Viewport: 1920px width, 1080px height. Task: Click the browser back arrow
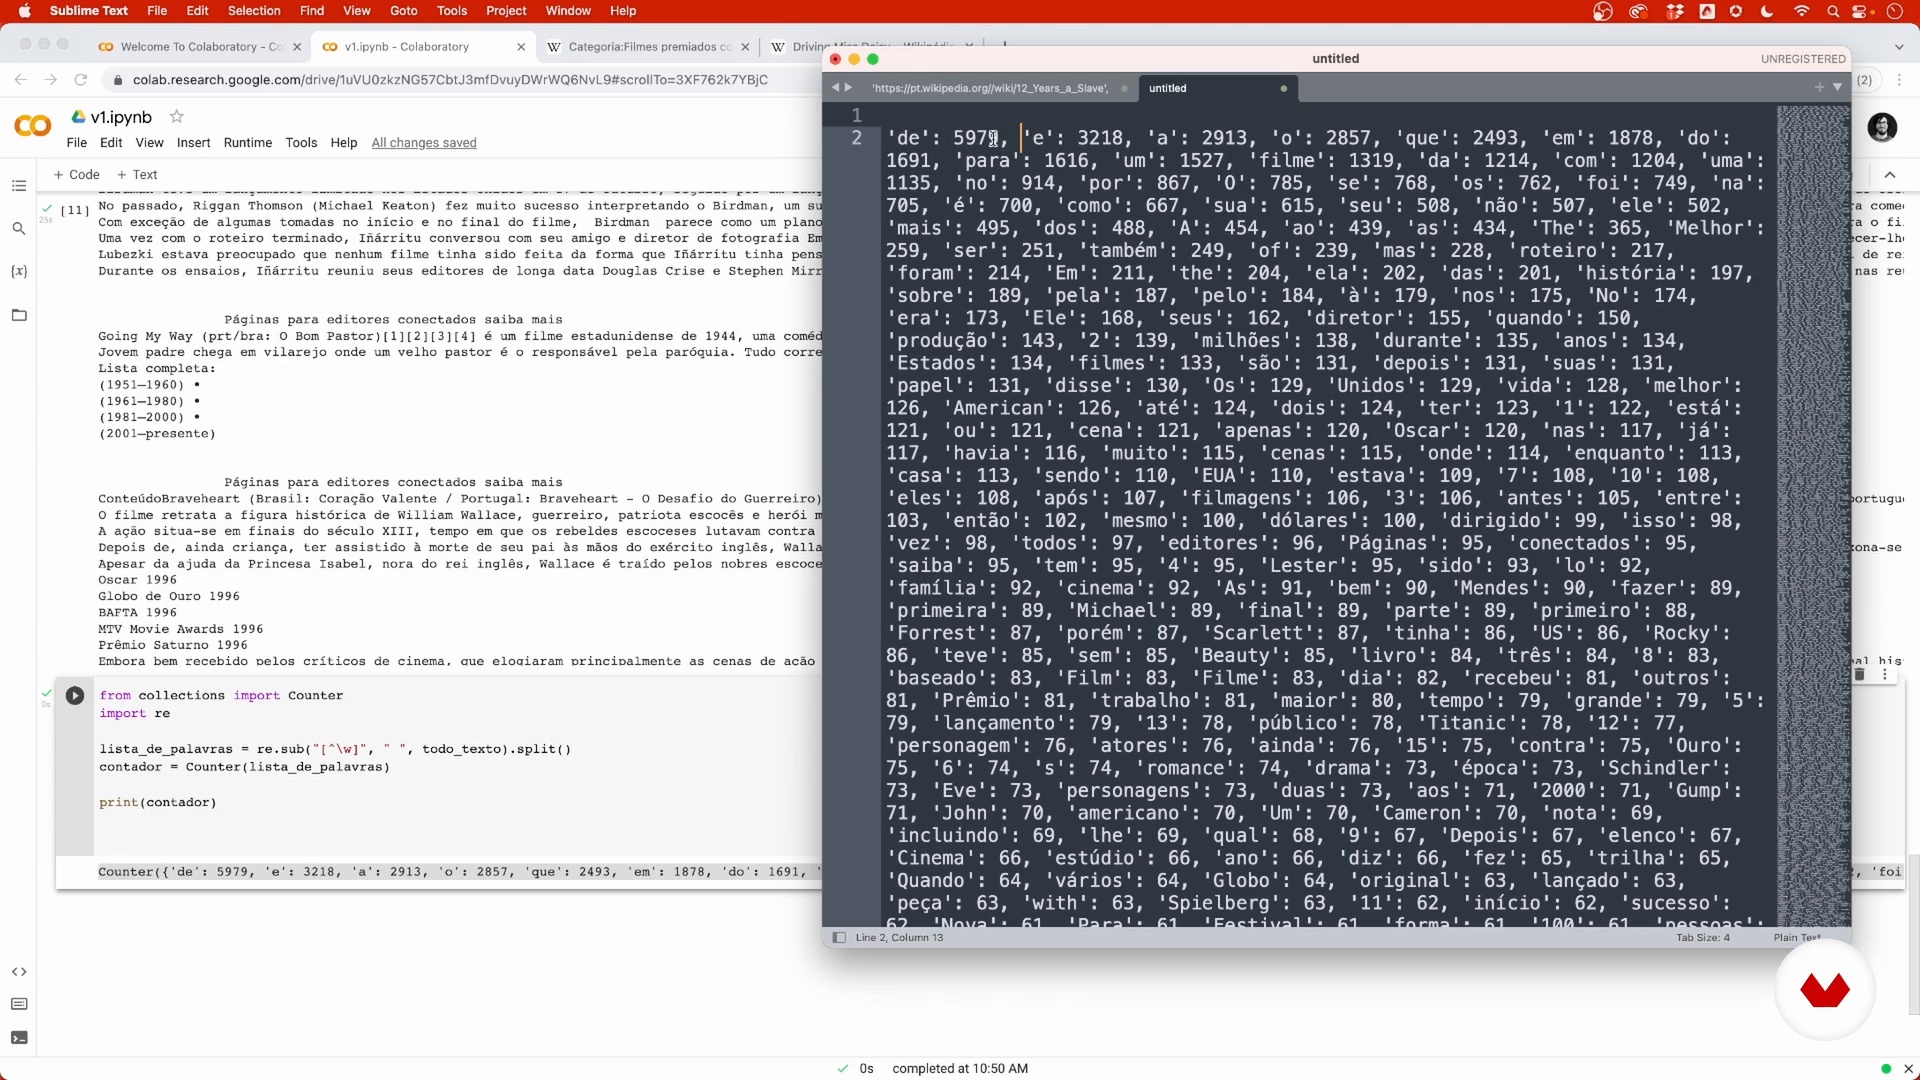pyautogui.click(x=20, y=79)
